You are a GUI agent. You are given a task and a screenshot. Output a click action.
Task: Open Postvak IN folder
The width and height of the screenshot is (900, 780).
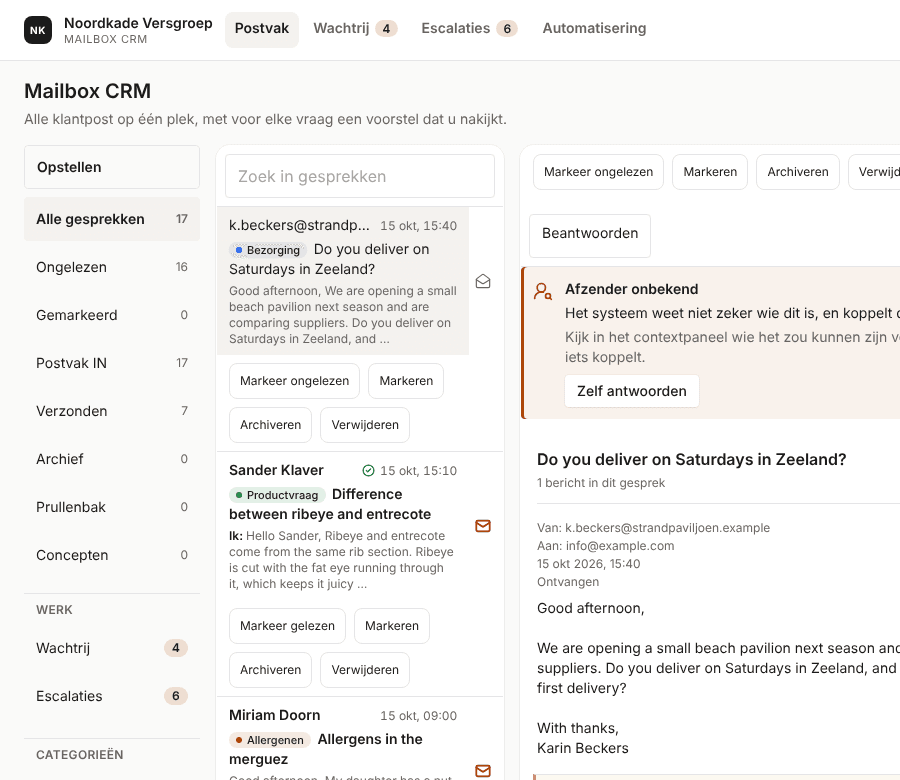(112, 363)
